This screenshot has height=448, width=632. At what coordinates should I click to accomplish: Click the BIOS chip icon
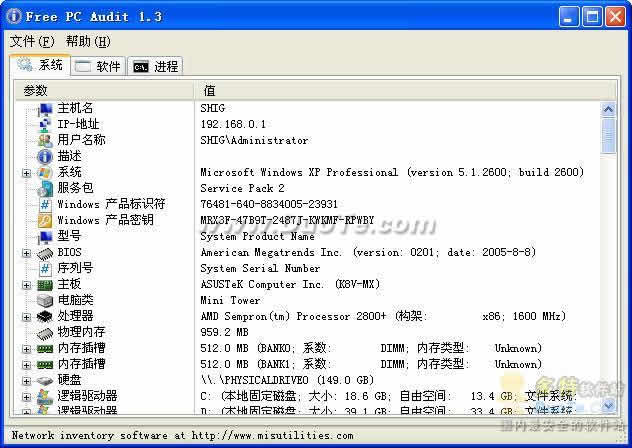point(45,253)
